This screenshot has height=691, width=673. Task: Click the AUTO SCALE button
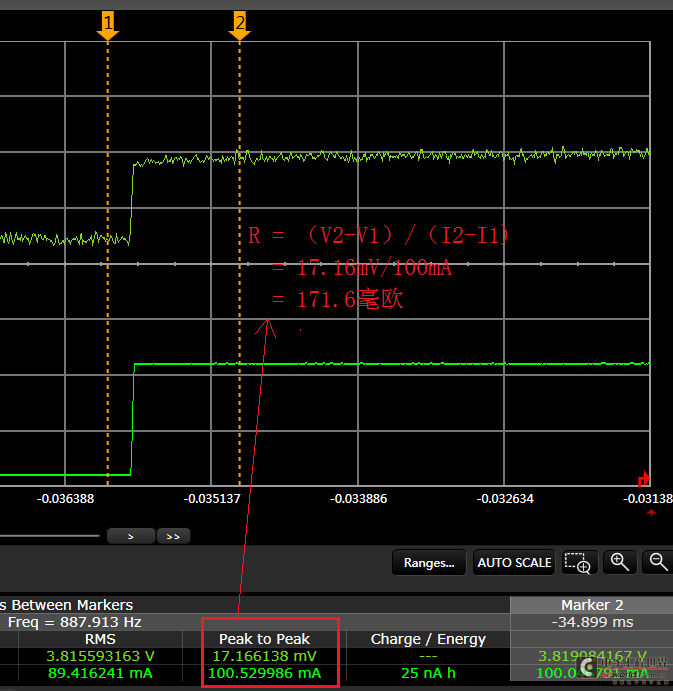point(514,562)
